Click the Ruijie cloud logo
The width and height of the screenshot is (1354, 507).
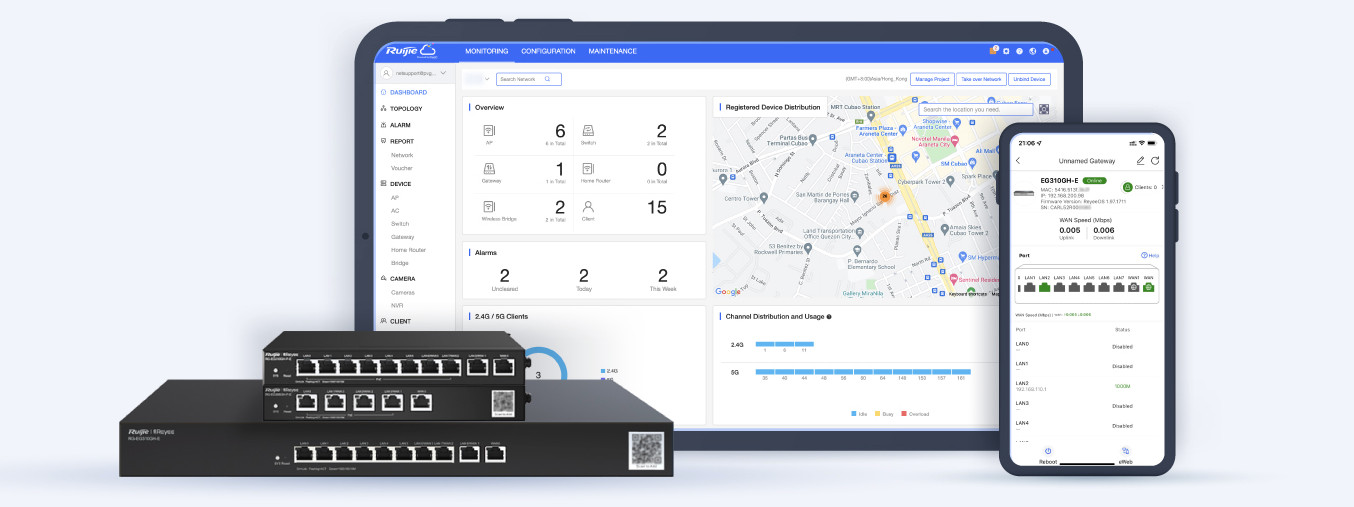coord(411,51)
